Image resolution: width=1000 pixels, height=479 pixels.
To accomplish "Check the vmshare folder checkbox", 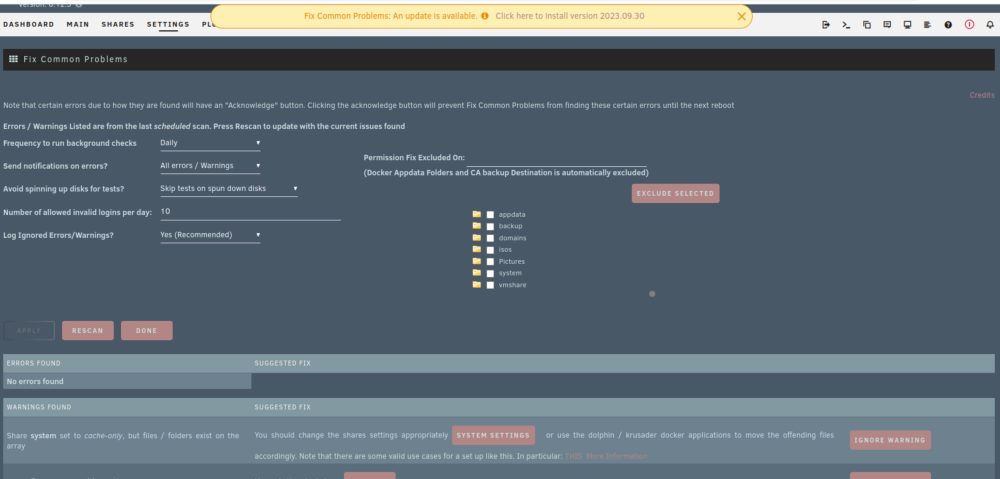I will pyautogui.click(x=490, y=285).
